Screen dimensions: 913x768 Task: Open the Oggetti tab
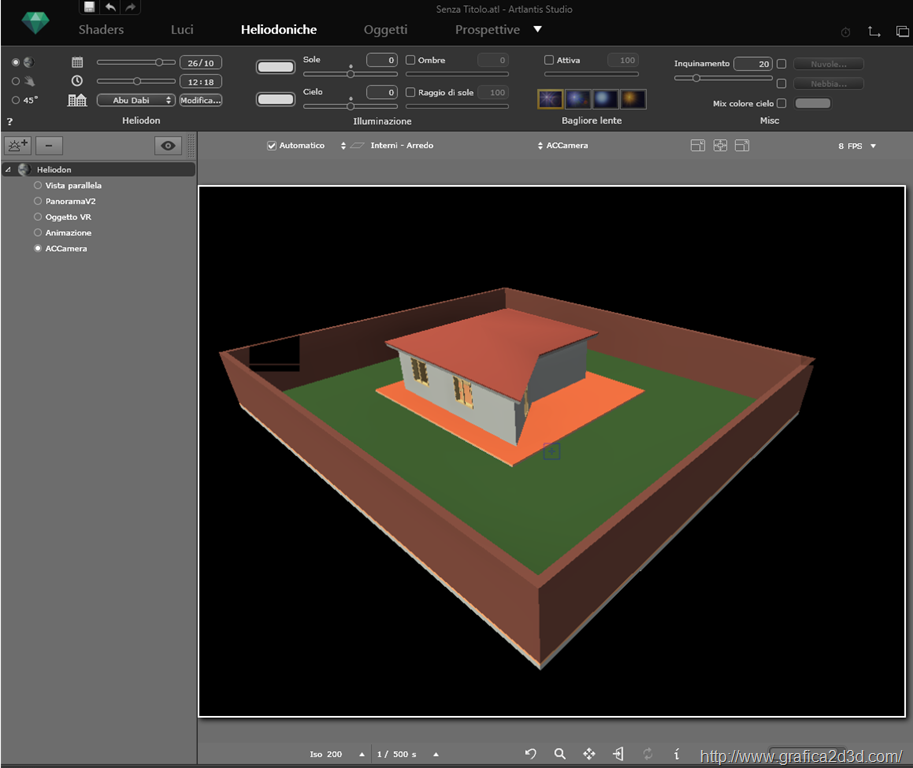[x=385, y=30]
